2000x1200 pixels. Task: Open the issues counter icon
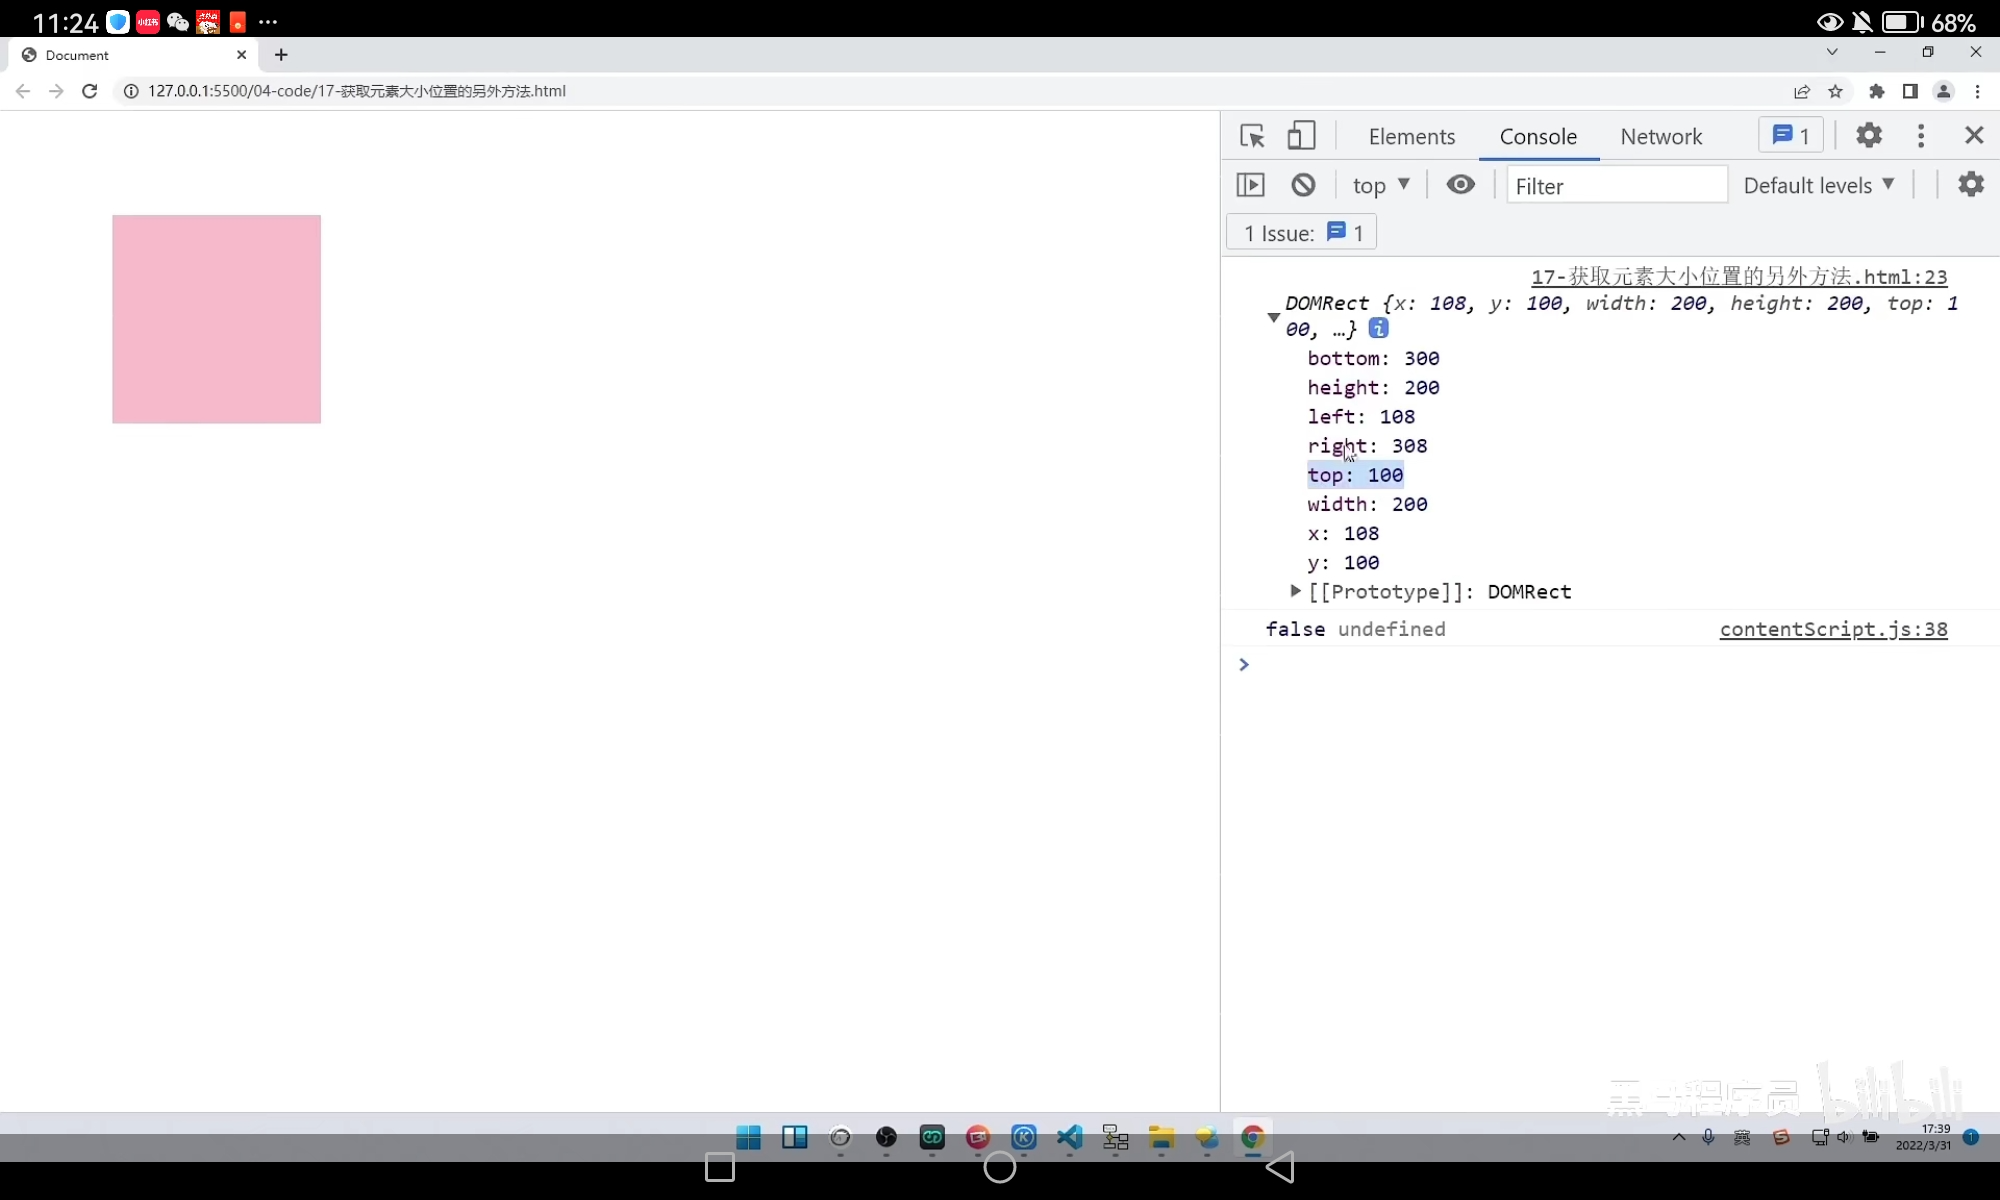click(x=1789, y=135)
